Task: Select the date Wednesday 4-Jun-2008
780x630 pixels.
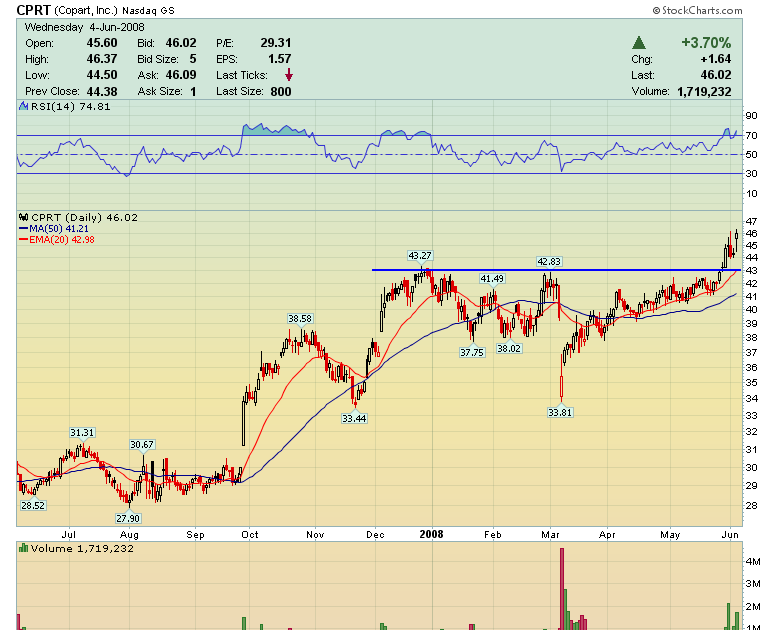Action: click(x=85, y=27)
